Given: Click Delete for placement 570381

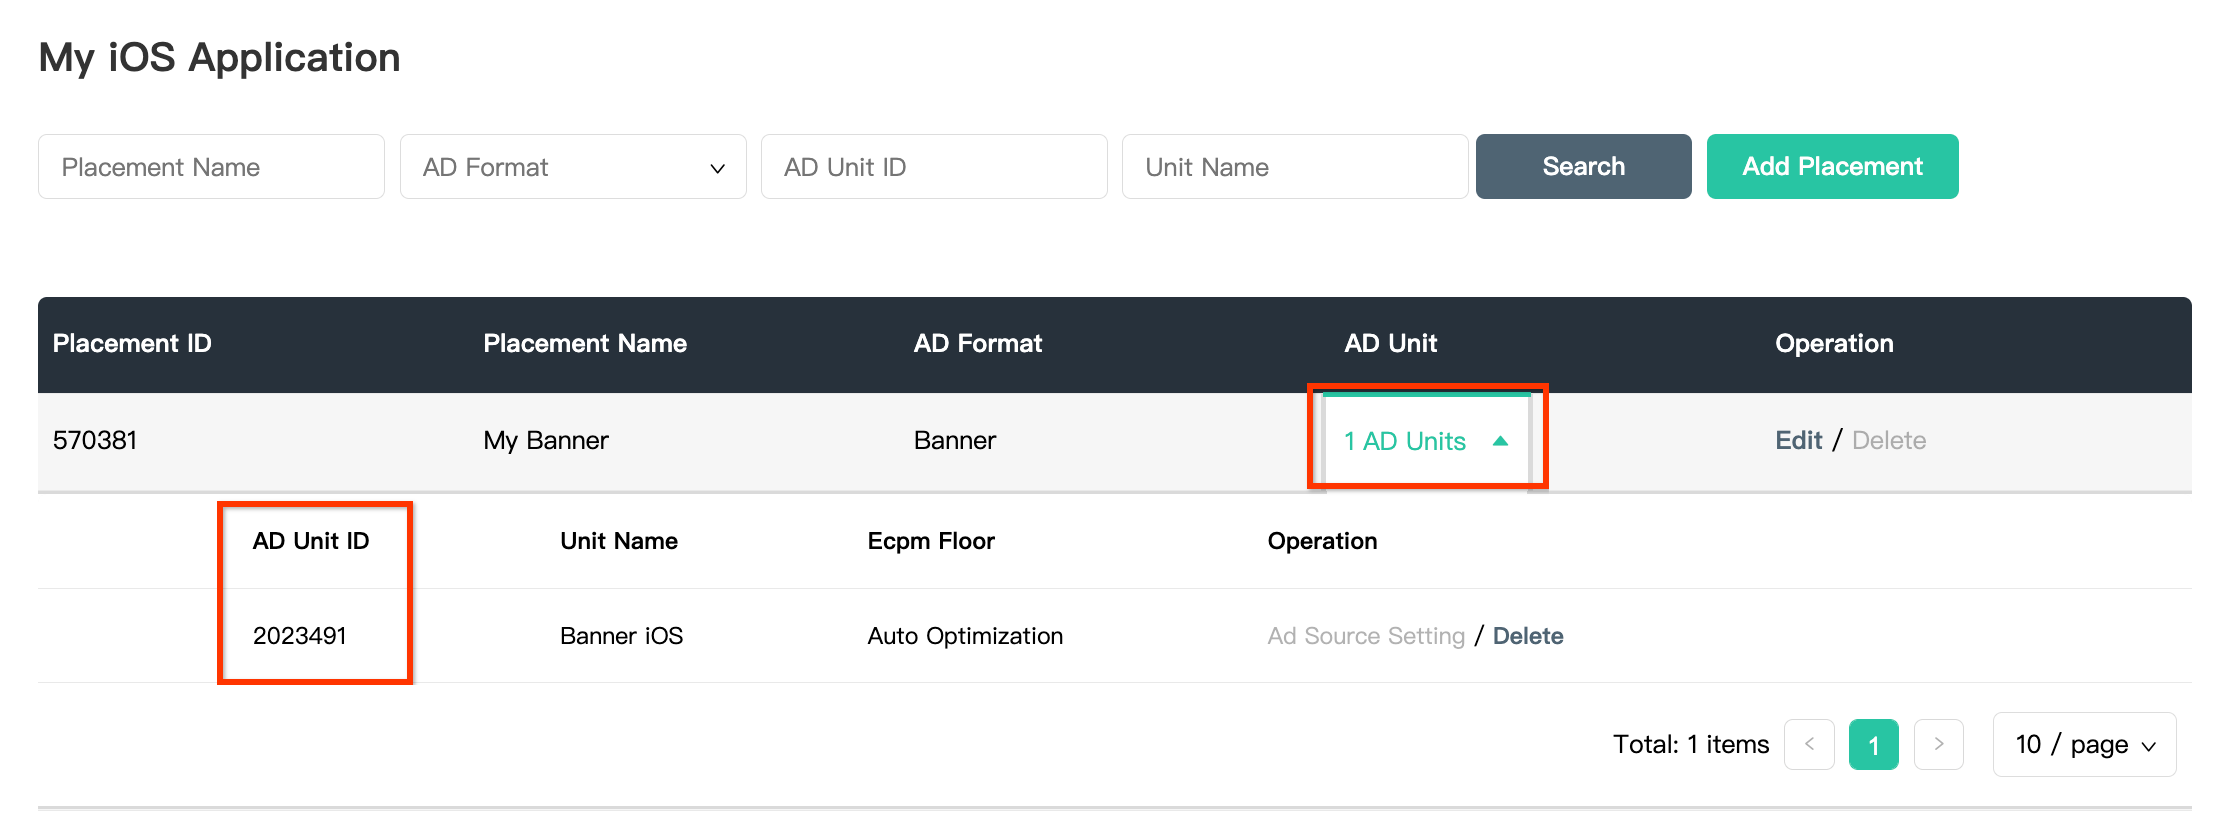Looking at the screenshot, I should coord(1888,441).
